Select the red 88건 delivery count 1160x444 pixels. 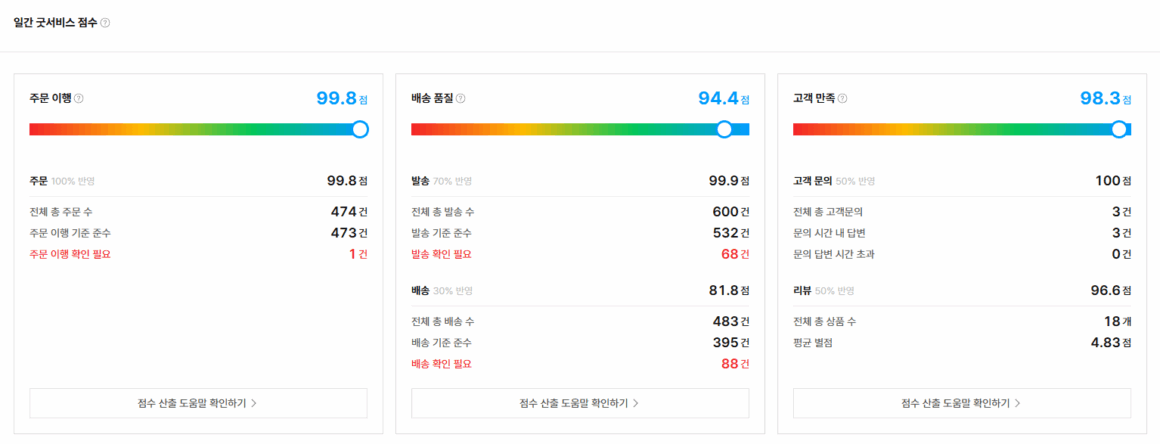click(x=734, y=364)
